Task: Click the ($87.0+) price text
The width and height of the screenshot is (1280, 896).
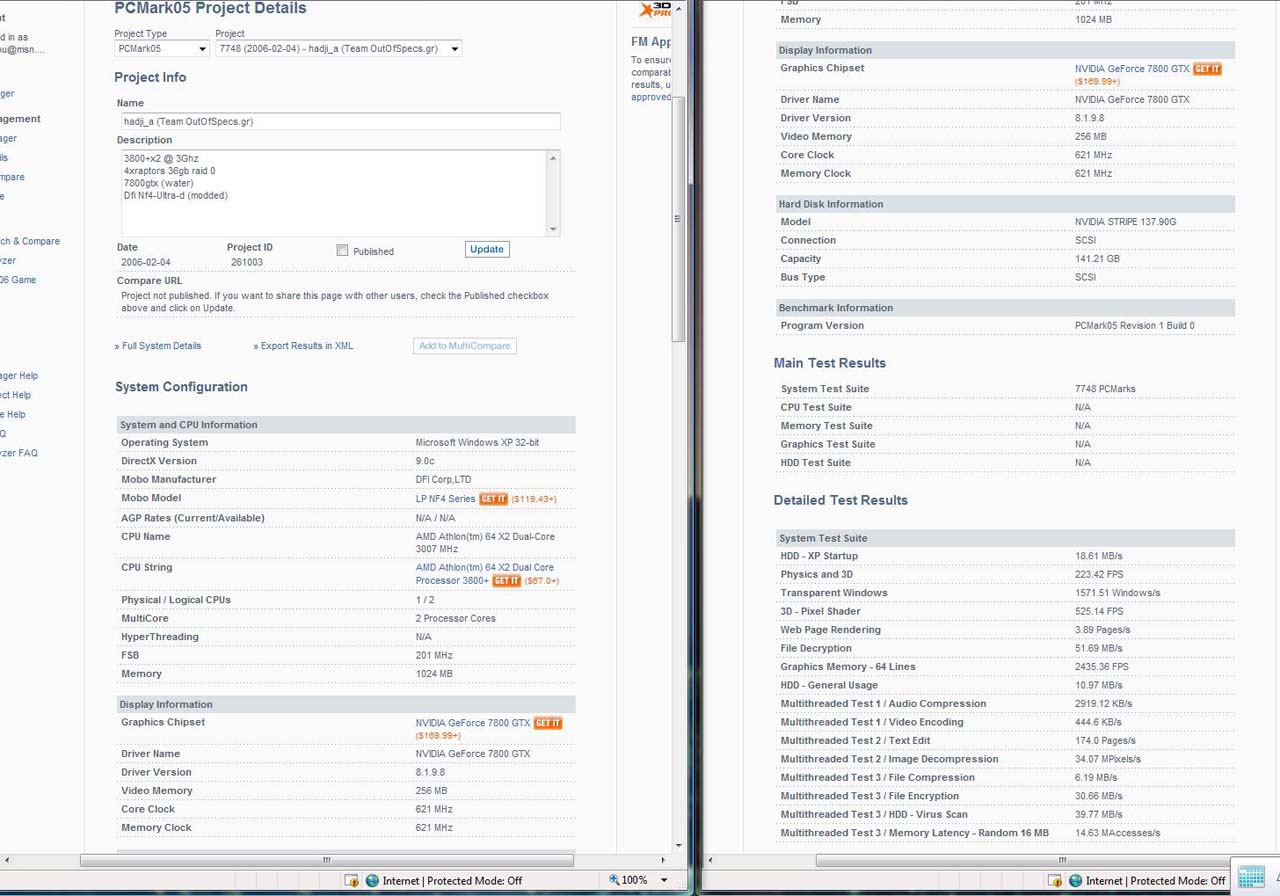Action: tap(542, 581)
